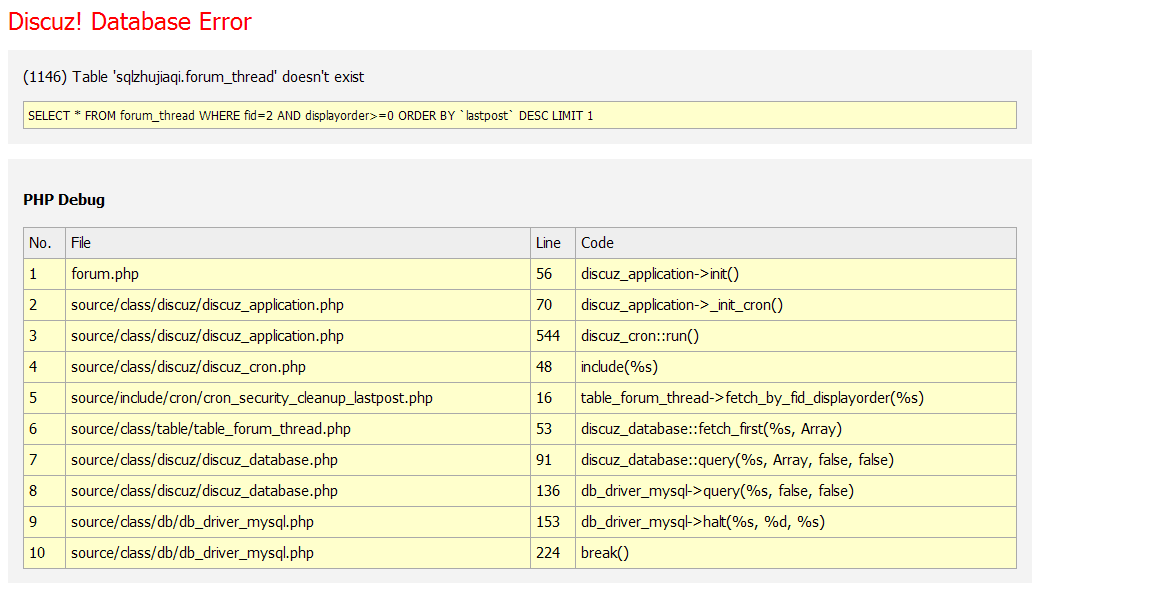Select the discuz_cron::run() code cell
1164x591 pixels.
796,336
